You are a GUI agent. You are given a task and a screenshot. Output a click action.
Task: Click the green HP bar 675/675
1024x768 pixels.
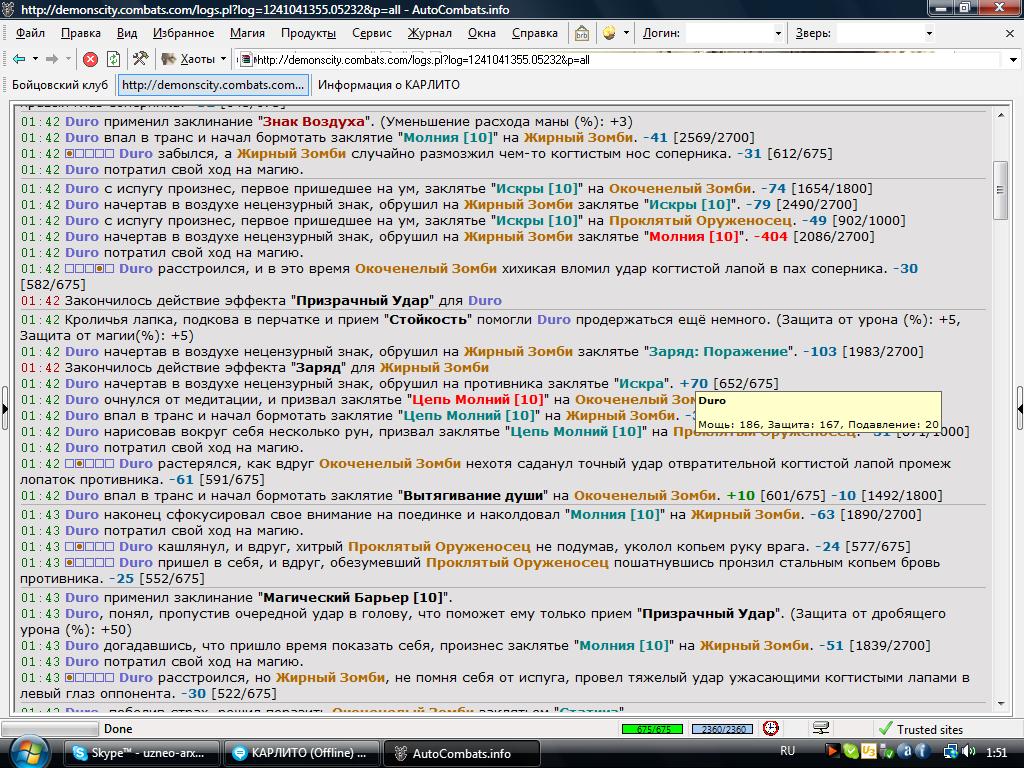coord(652,729)
